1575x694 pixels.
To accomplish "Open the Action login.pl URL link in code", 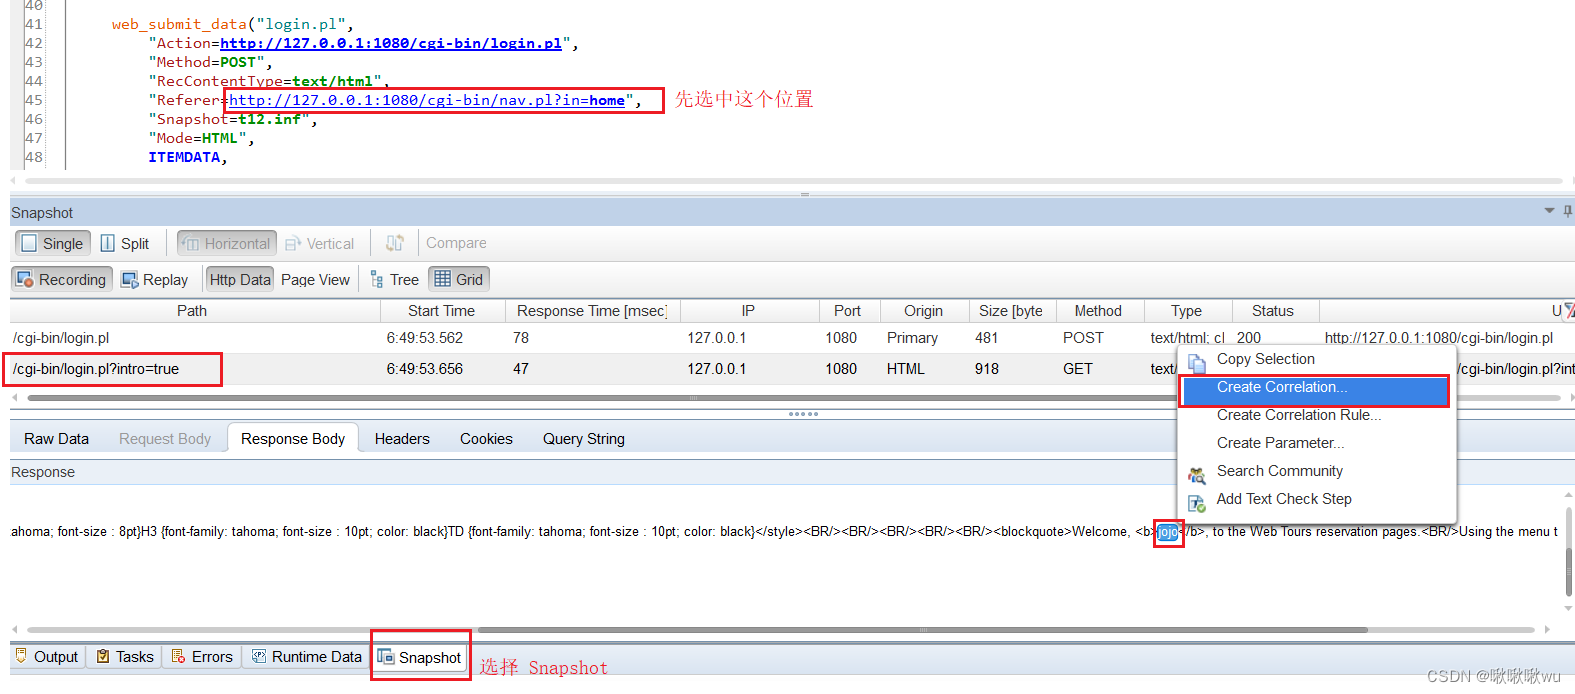I will (x=391, y=43).
